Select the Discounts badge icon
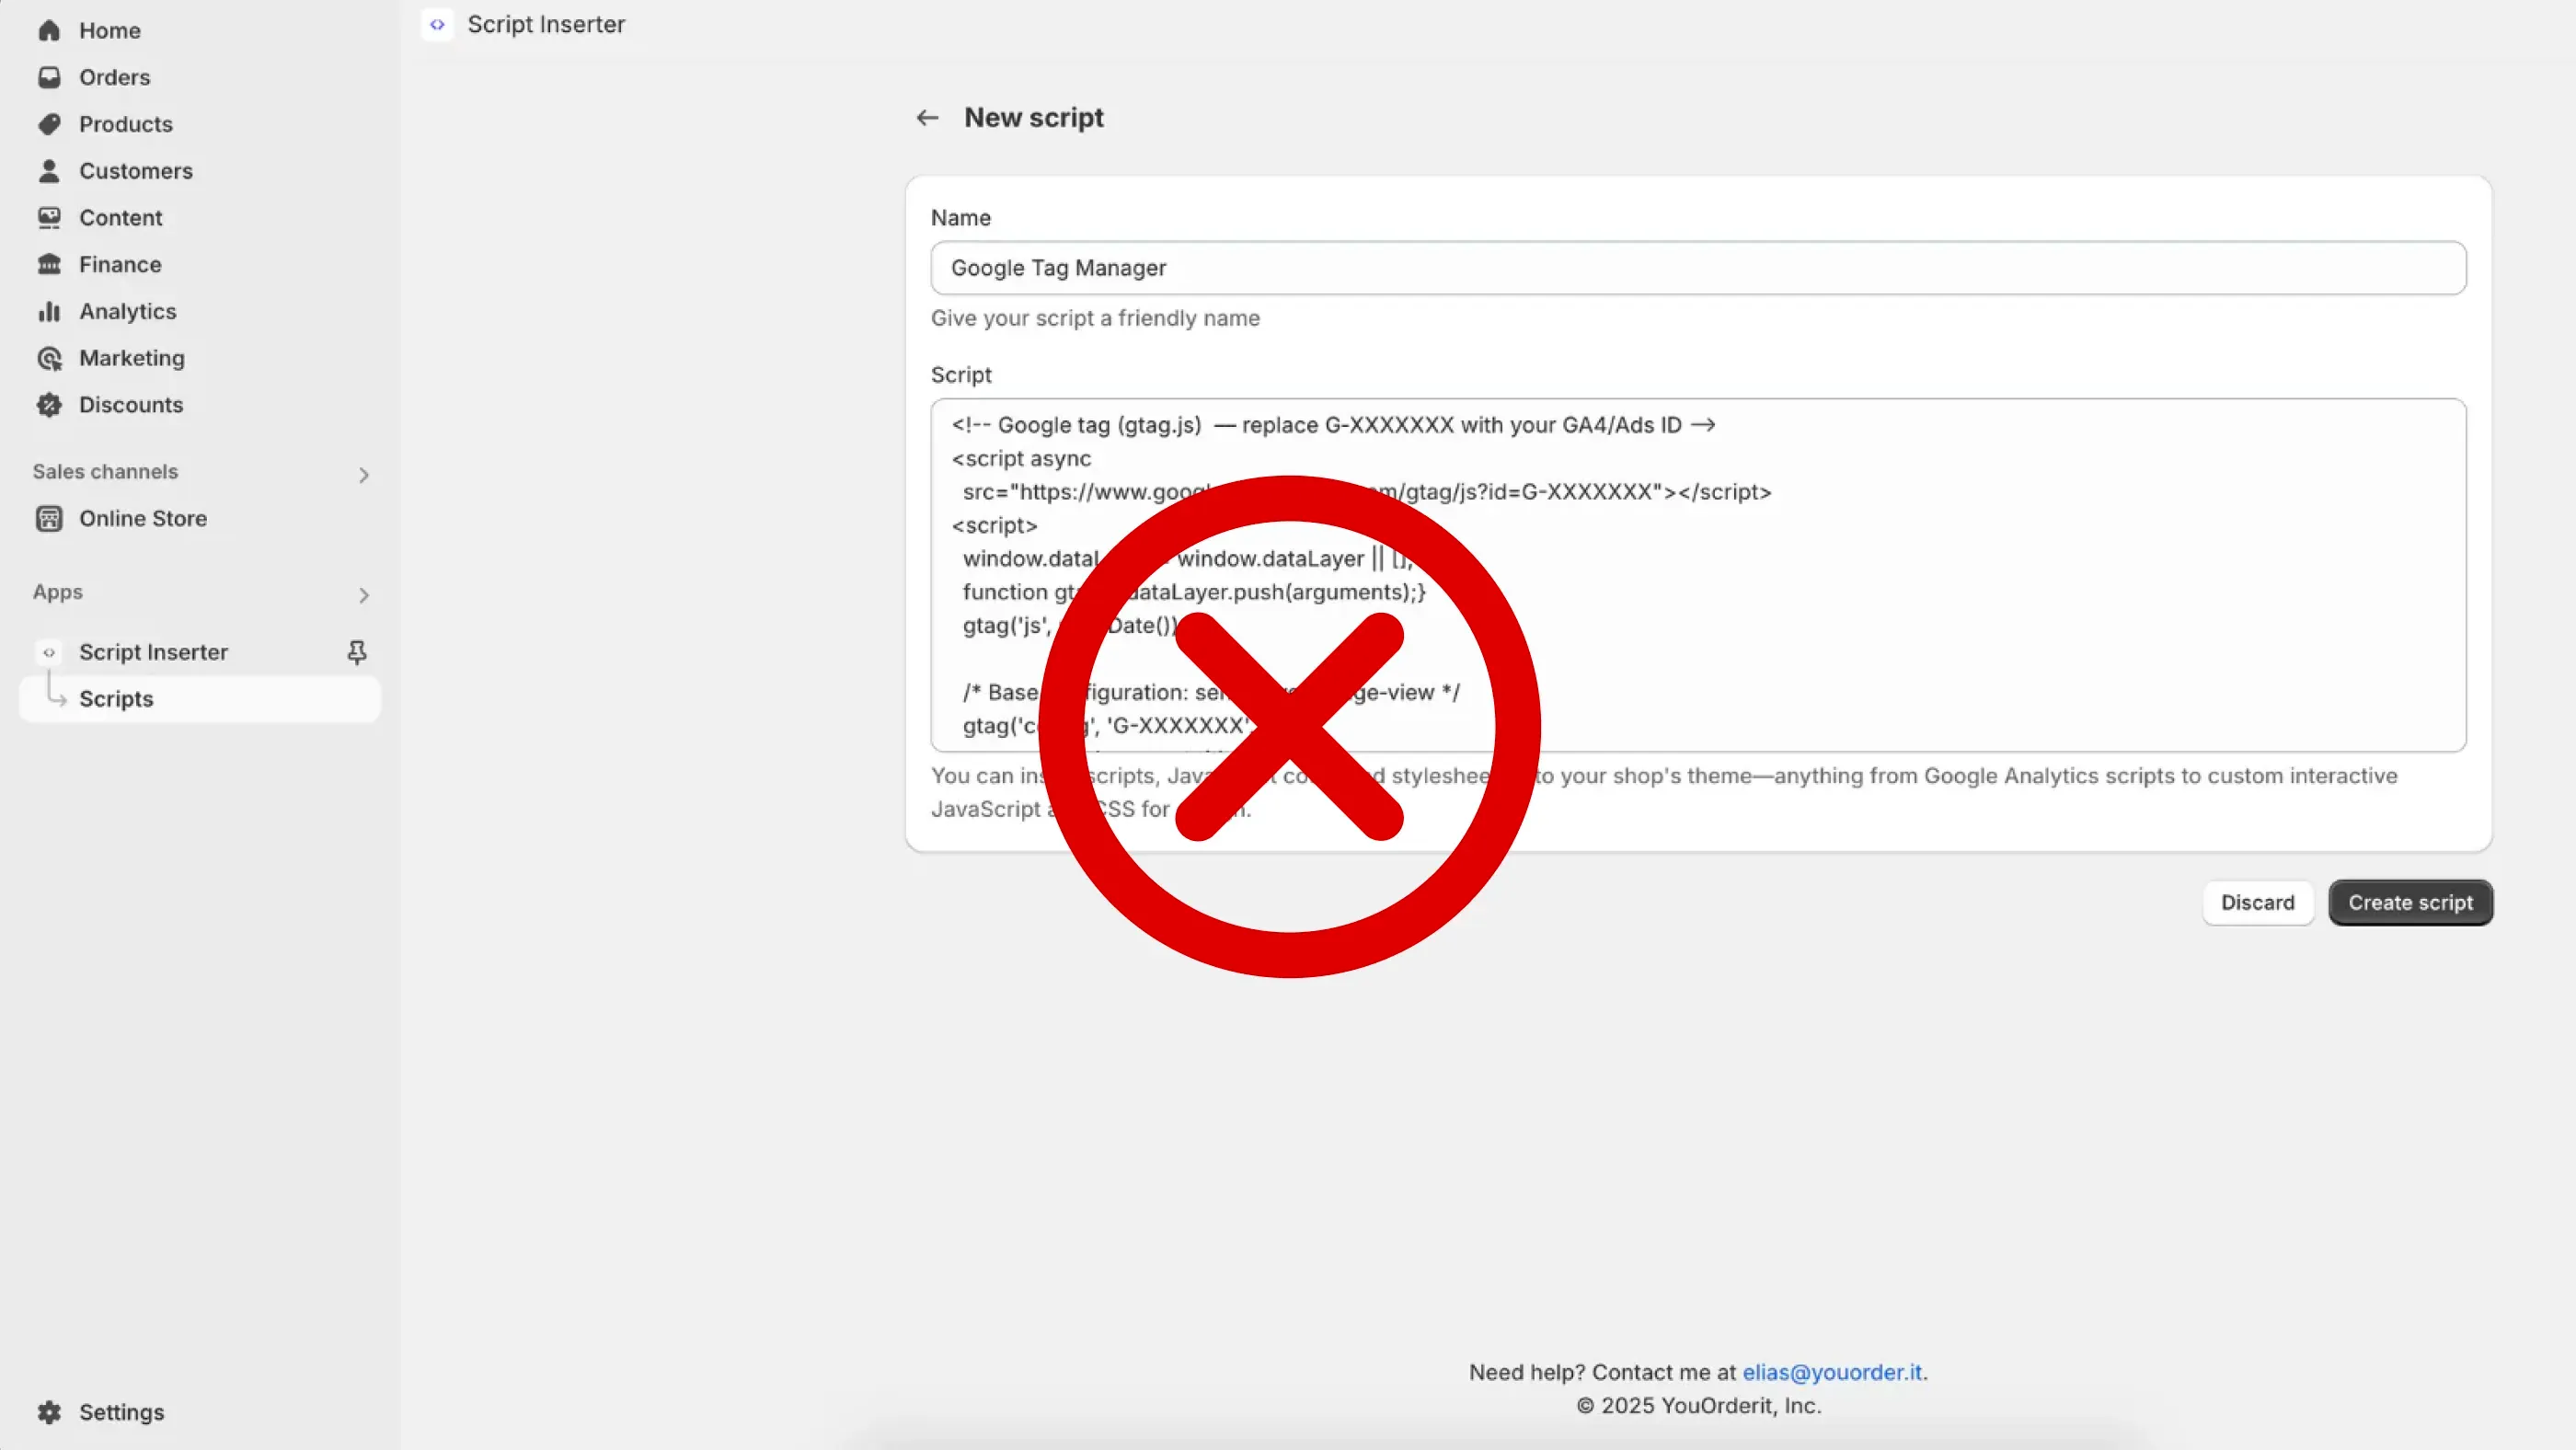The image size is (2576, 1450). coord(50,404)
